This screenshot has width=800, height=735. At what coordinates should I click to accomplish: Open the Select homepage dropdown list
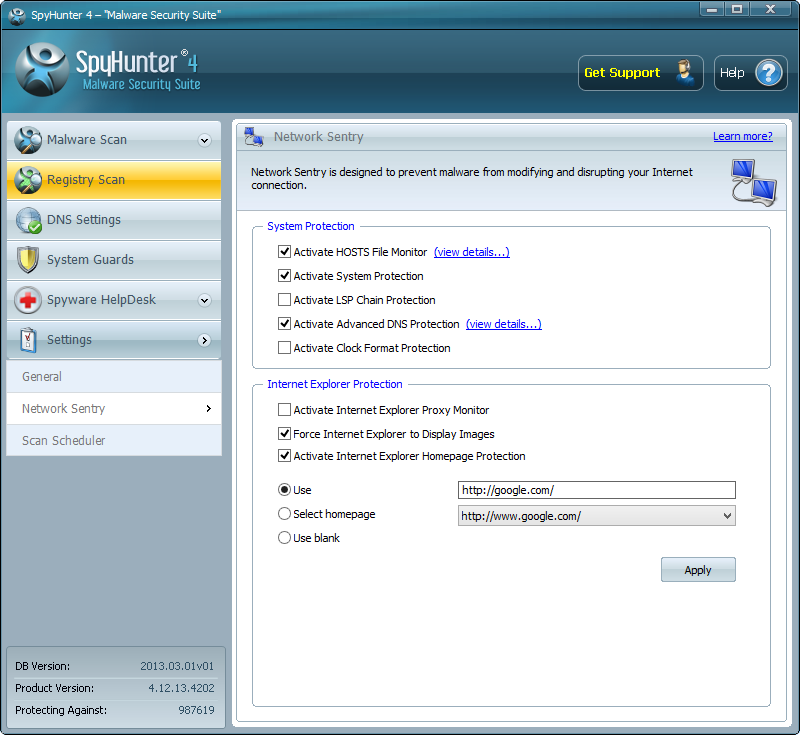[726, 516]
